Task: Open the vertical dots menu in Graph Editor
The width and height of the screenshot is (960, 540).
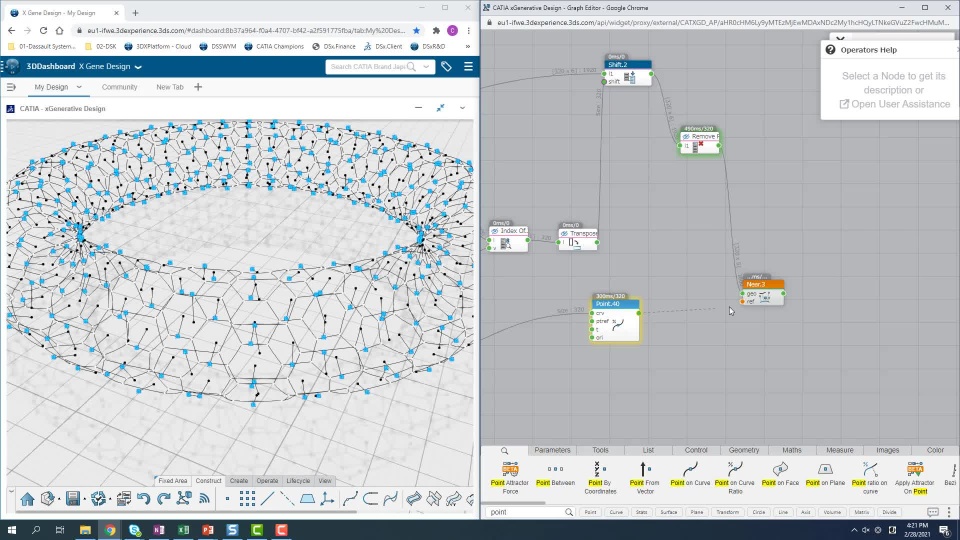Action: coord(949,512)
